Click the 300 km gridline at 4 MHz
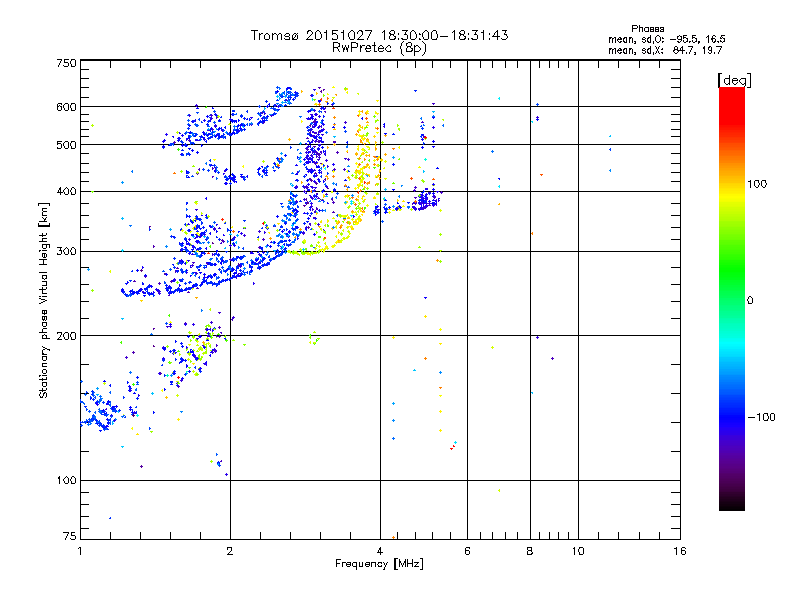 (380, 251)
